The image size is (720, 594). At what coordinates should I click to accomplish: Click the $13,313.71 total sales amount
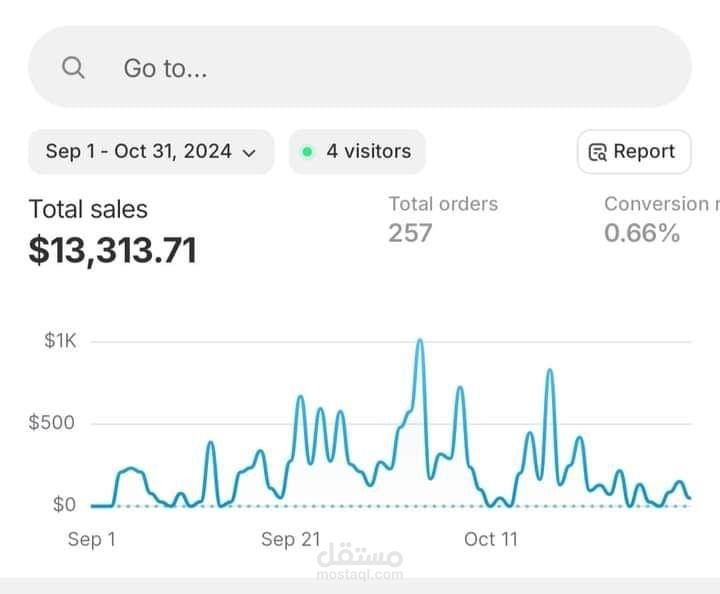pyautogui.click(x=112, y=250)
